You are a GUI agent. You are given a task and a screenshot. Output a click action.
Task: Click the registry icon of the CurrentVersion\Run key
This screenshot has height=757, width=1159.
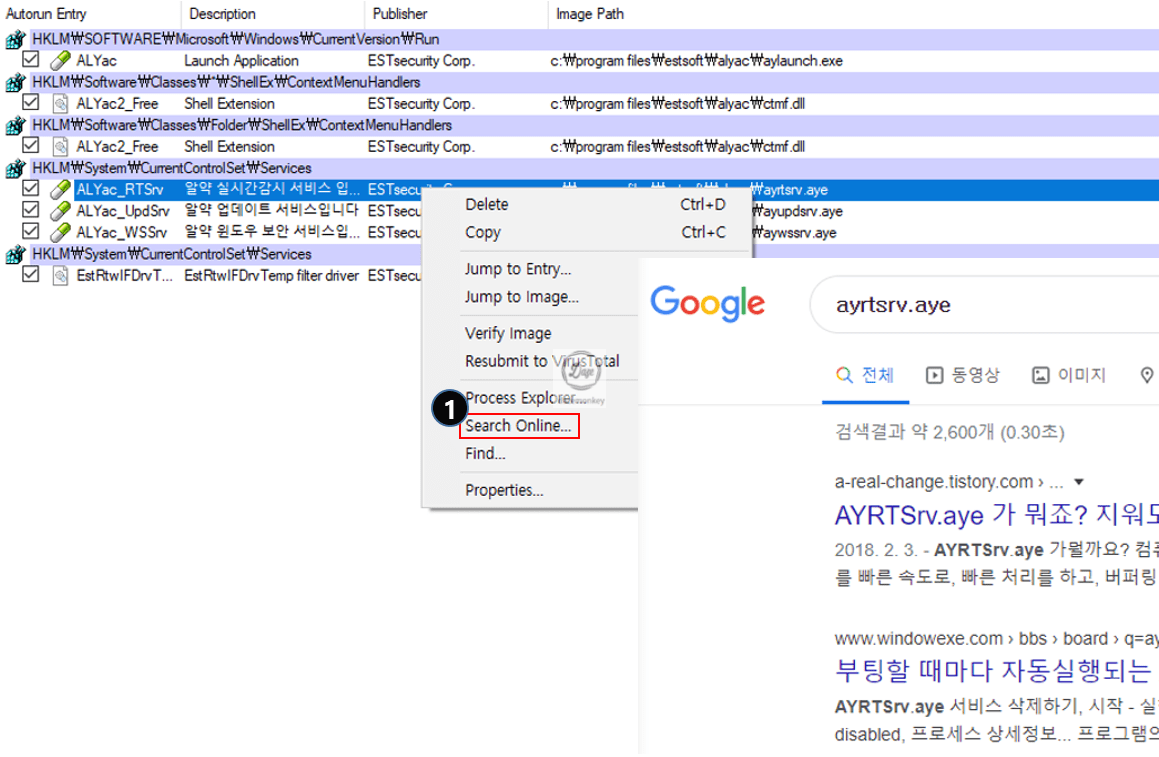pyautogui.click(x=15, y=39)
